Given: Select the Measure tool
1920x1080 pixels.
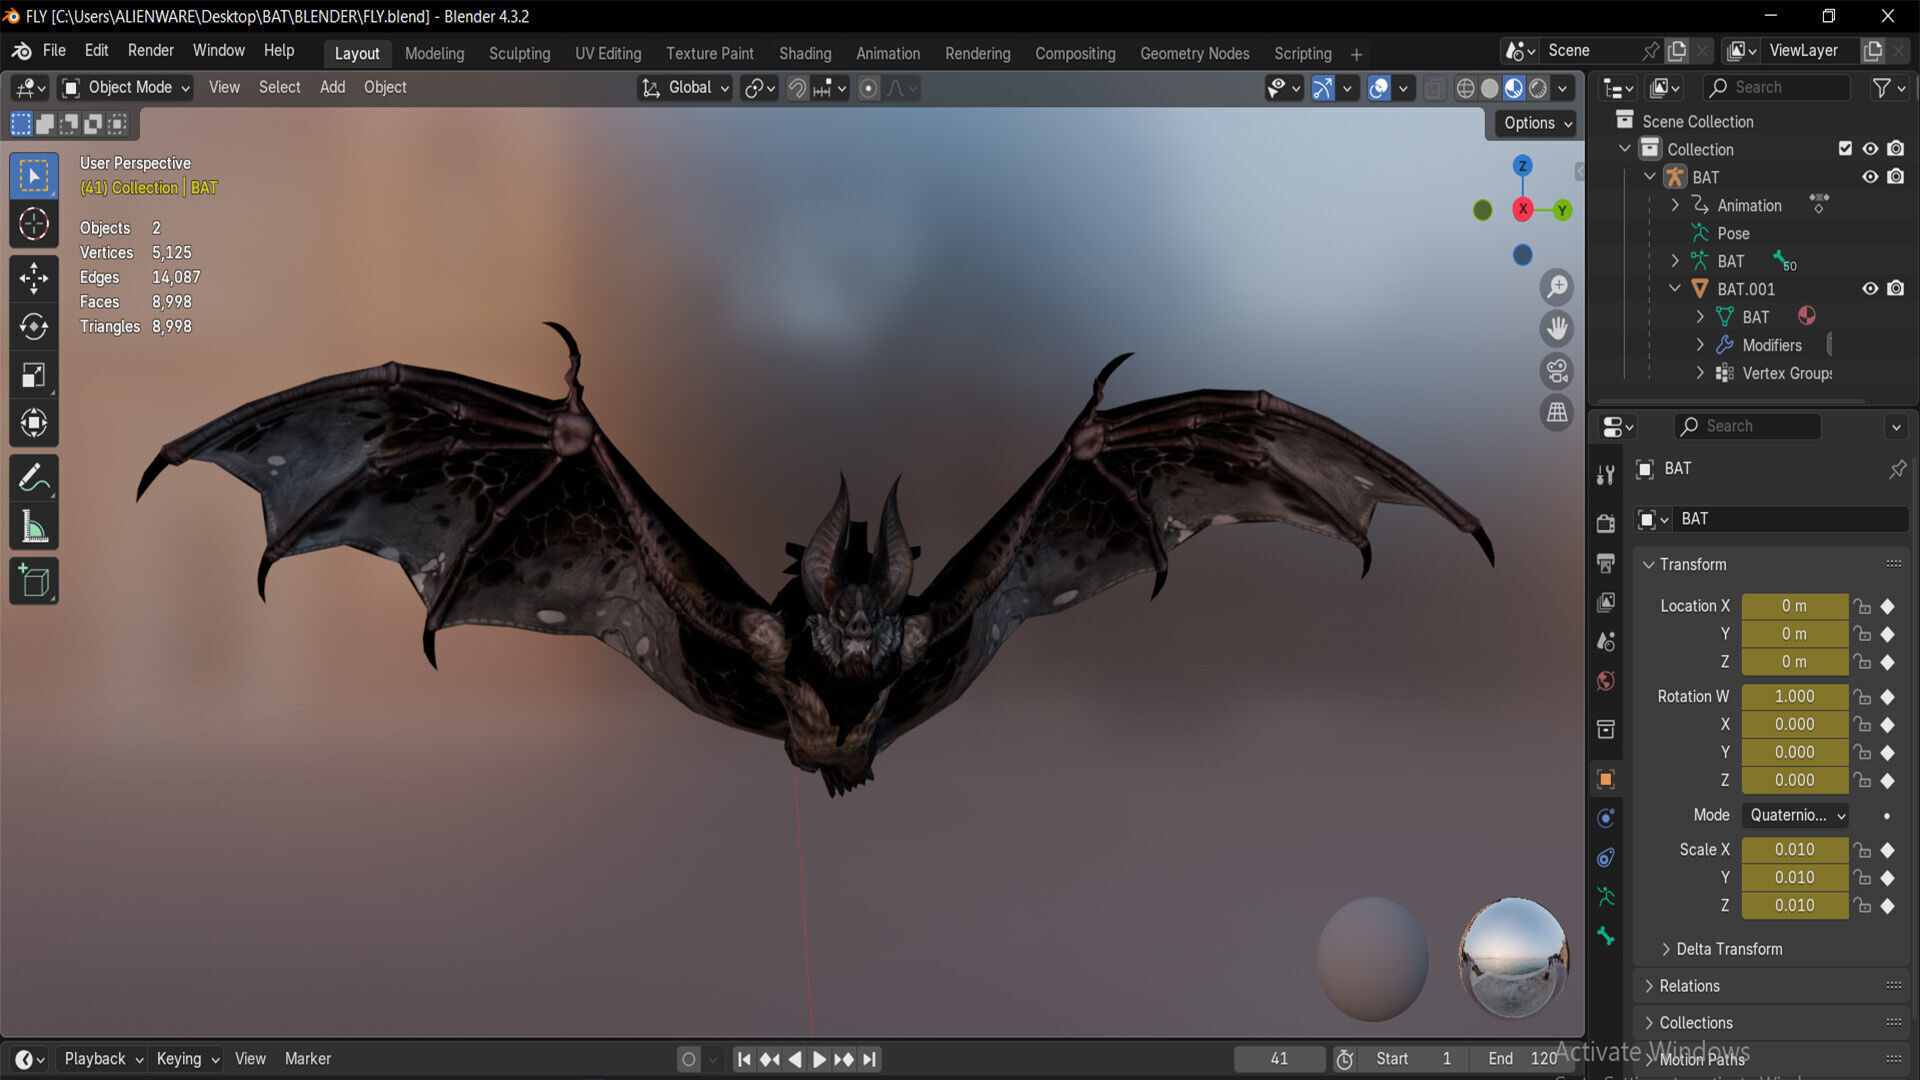Looking at the screenshot, I should pos(34,526).
